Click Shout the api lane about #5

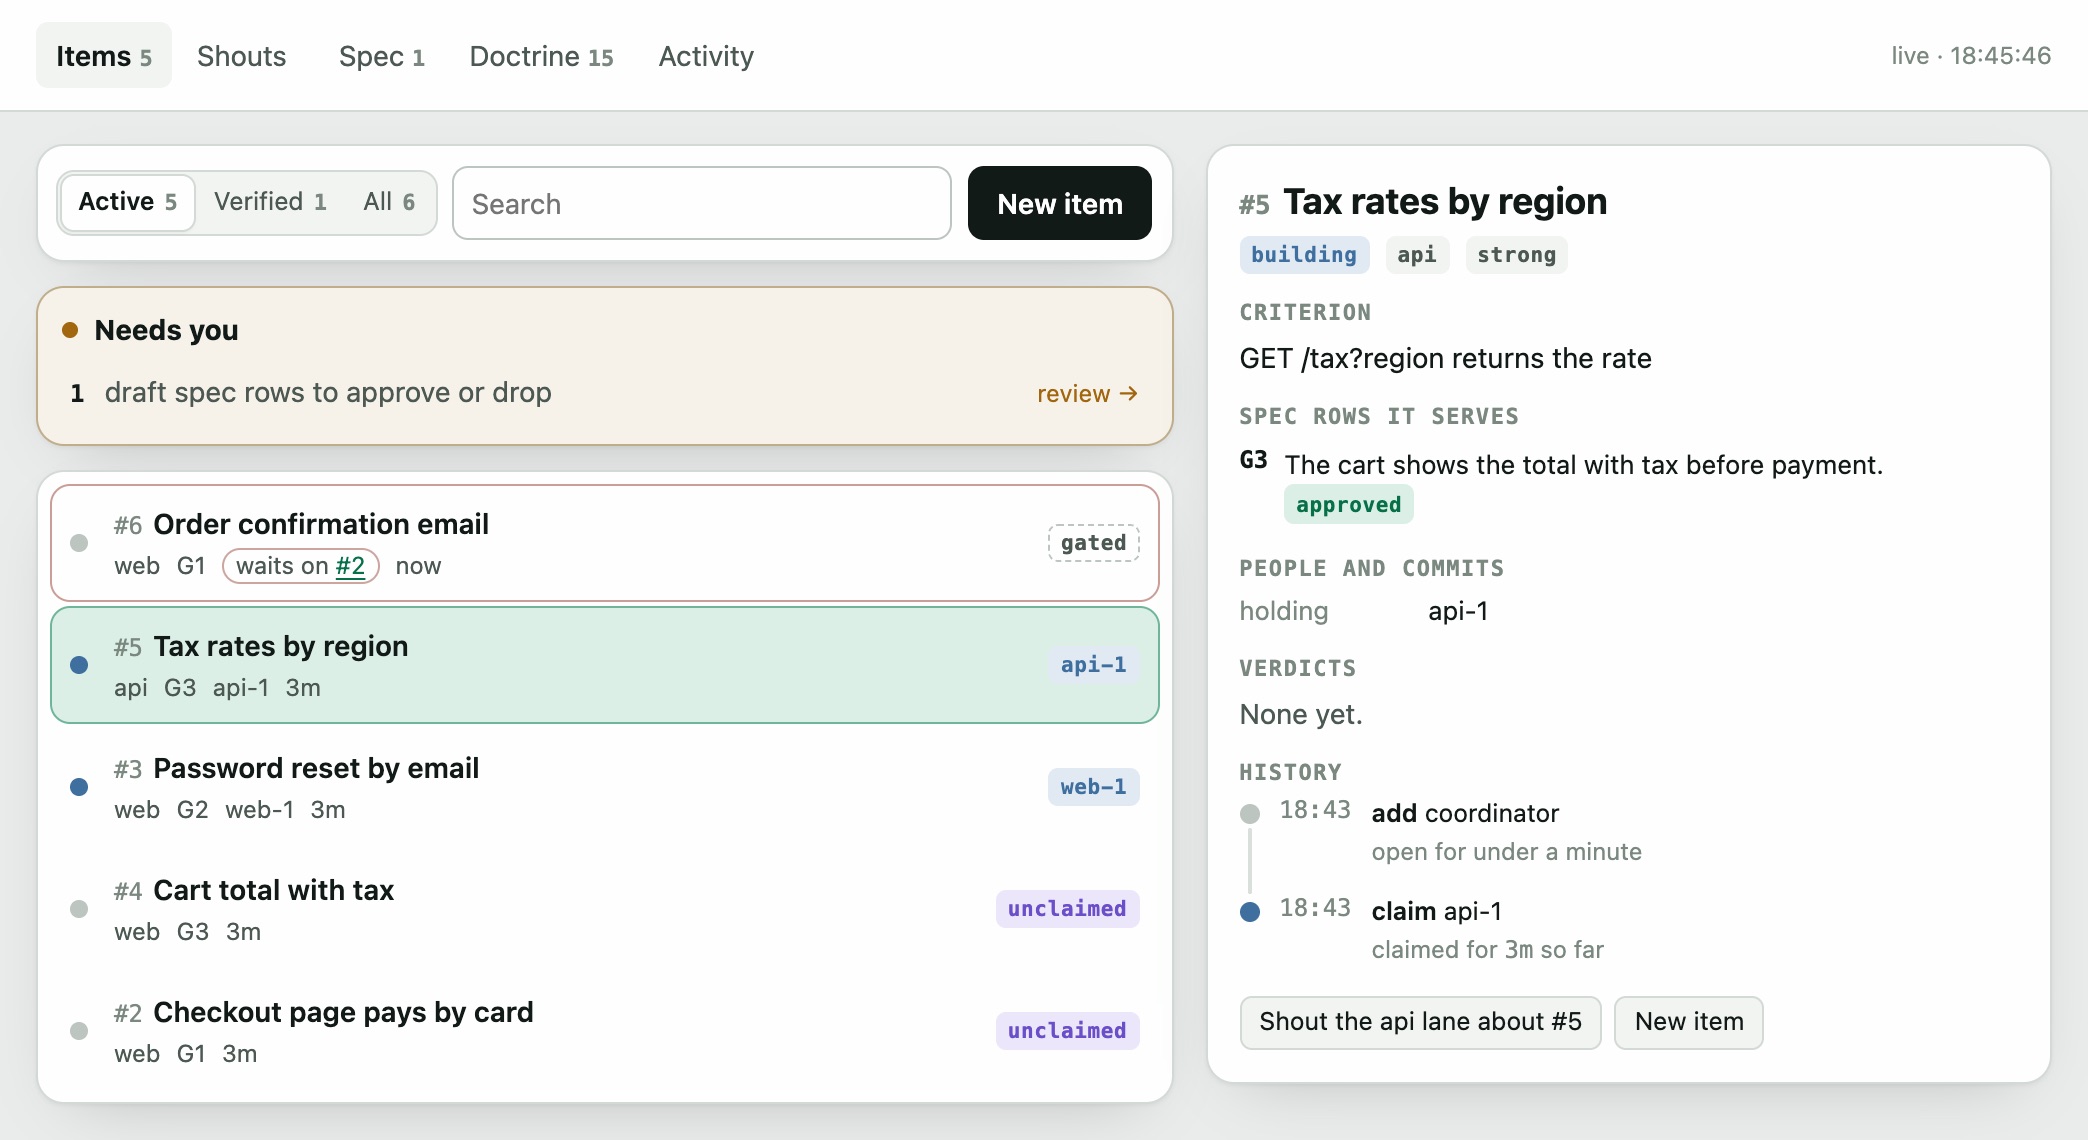1420,1022
